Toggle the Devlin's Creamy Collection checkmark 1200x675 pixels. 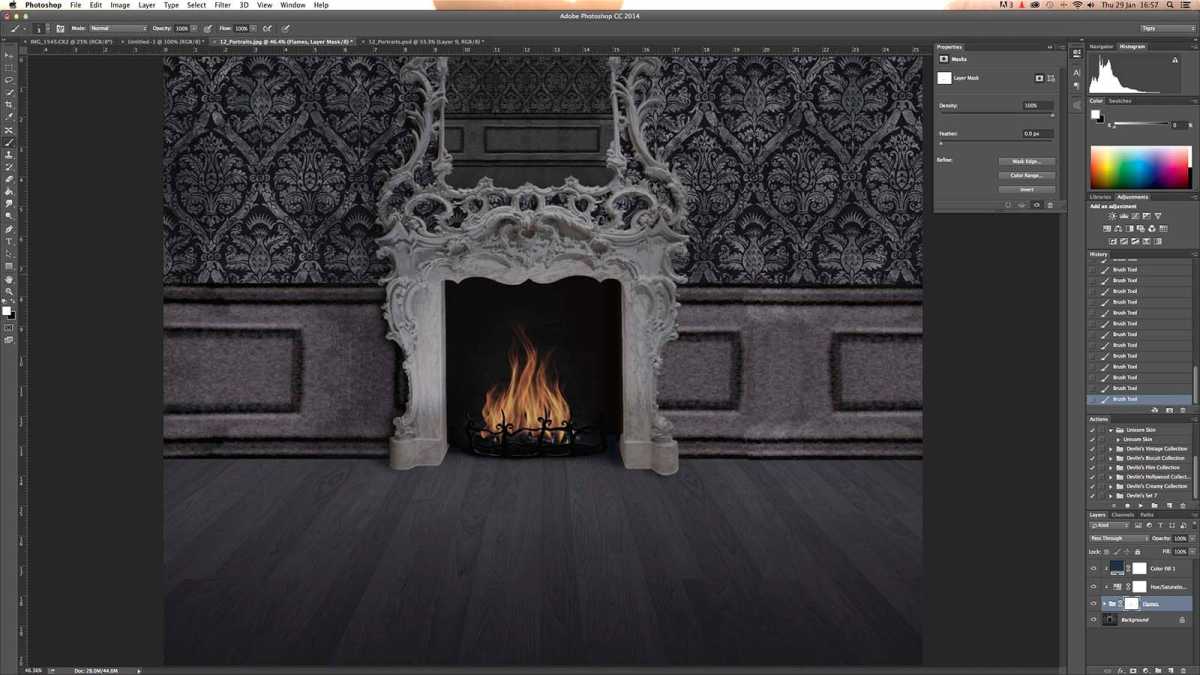click(1092, 486)
